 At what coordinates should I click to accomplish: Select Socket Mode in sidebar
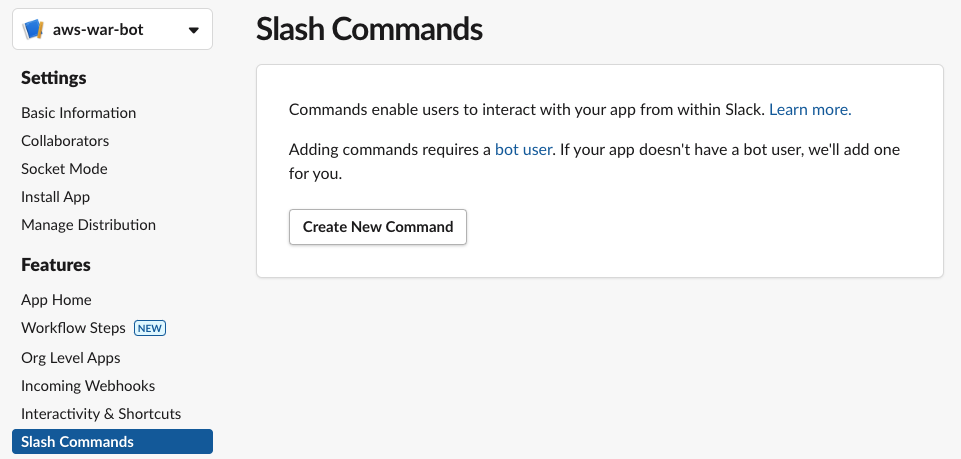(64, 169)
